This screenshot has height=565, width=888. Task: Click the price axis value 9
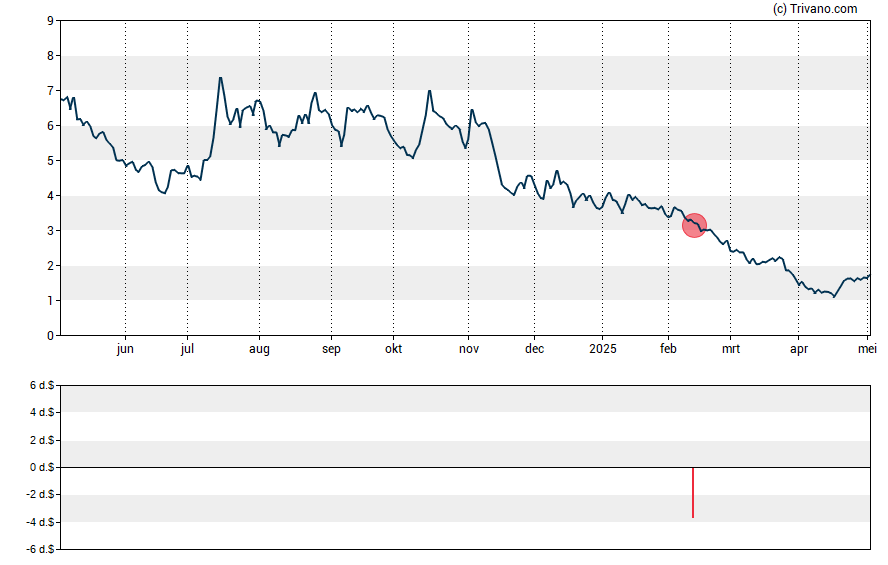(x=51, y=21)
